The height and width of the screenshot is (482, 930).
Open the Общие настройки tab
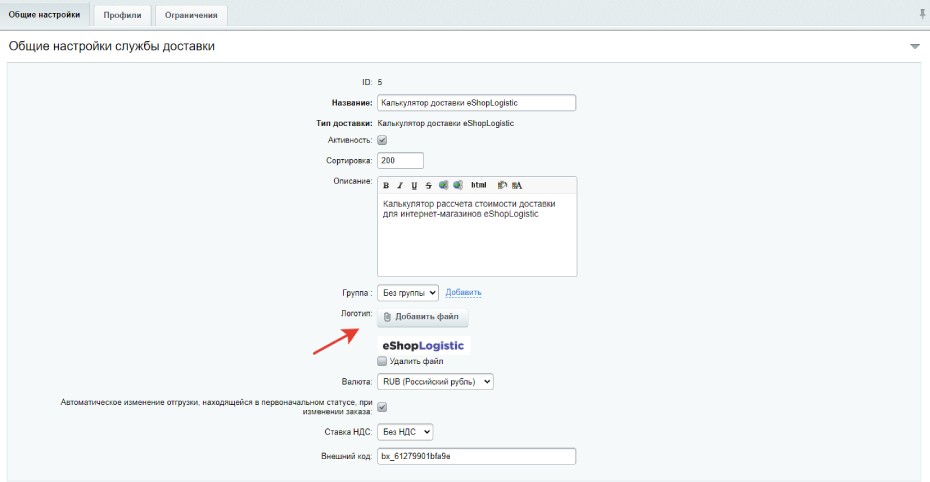44,15
